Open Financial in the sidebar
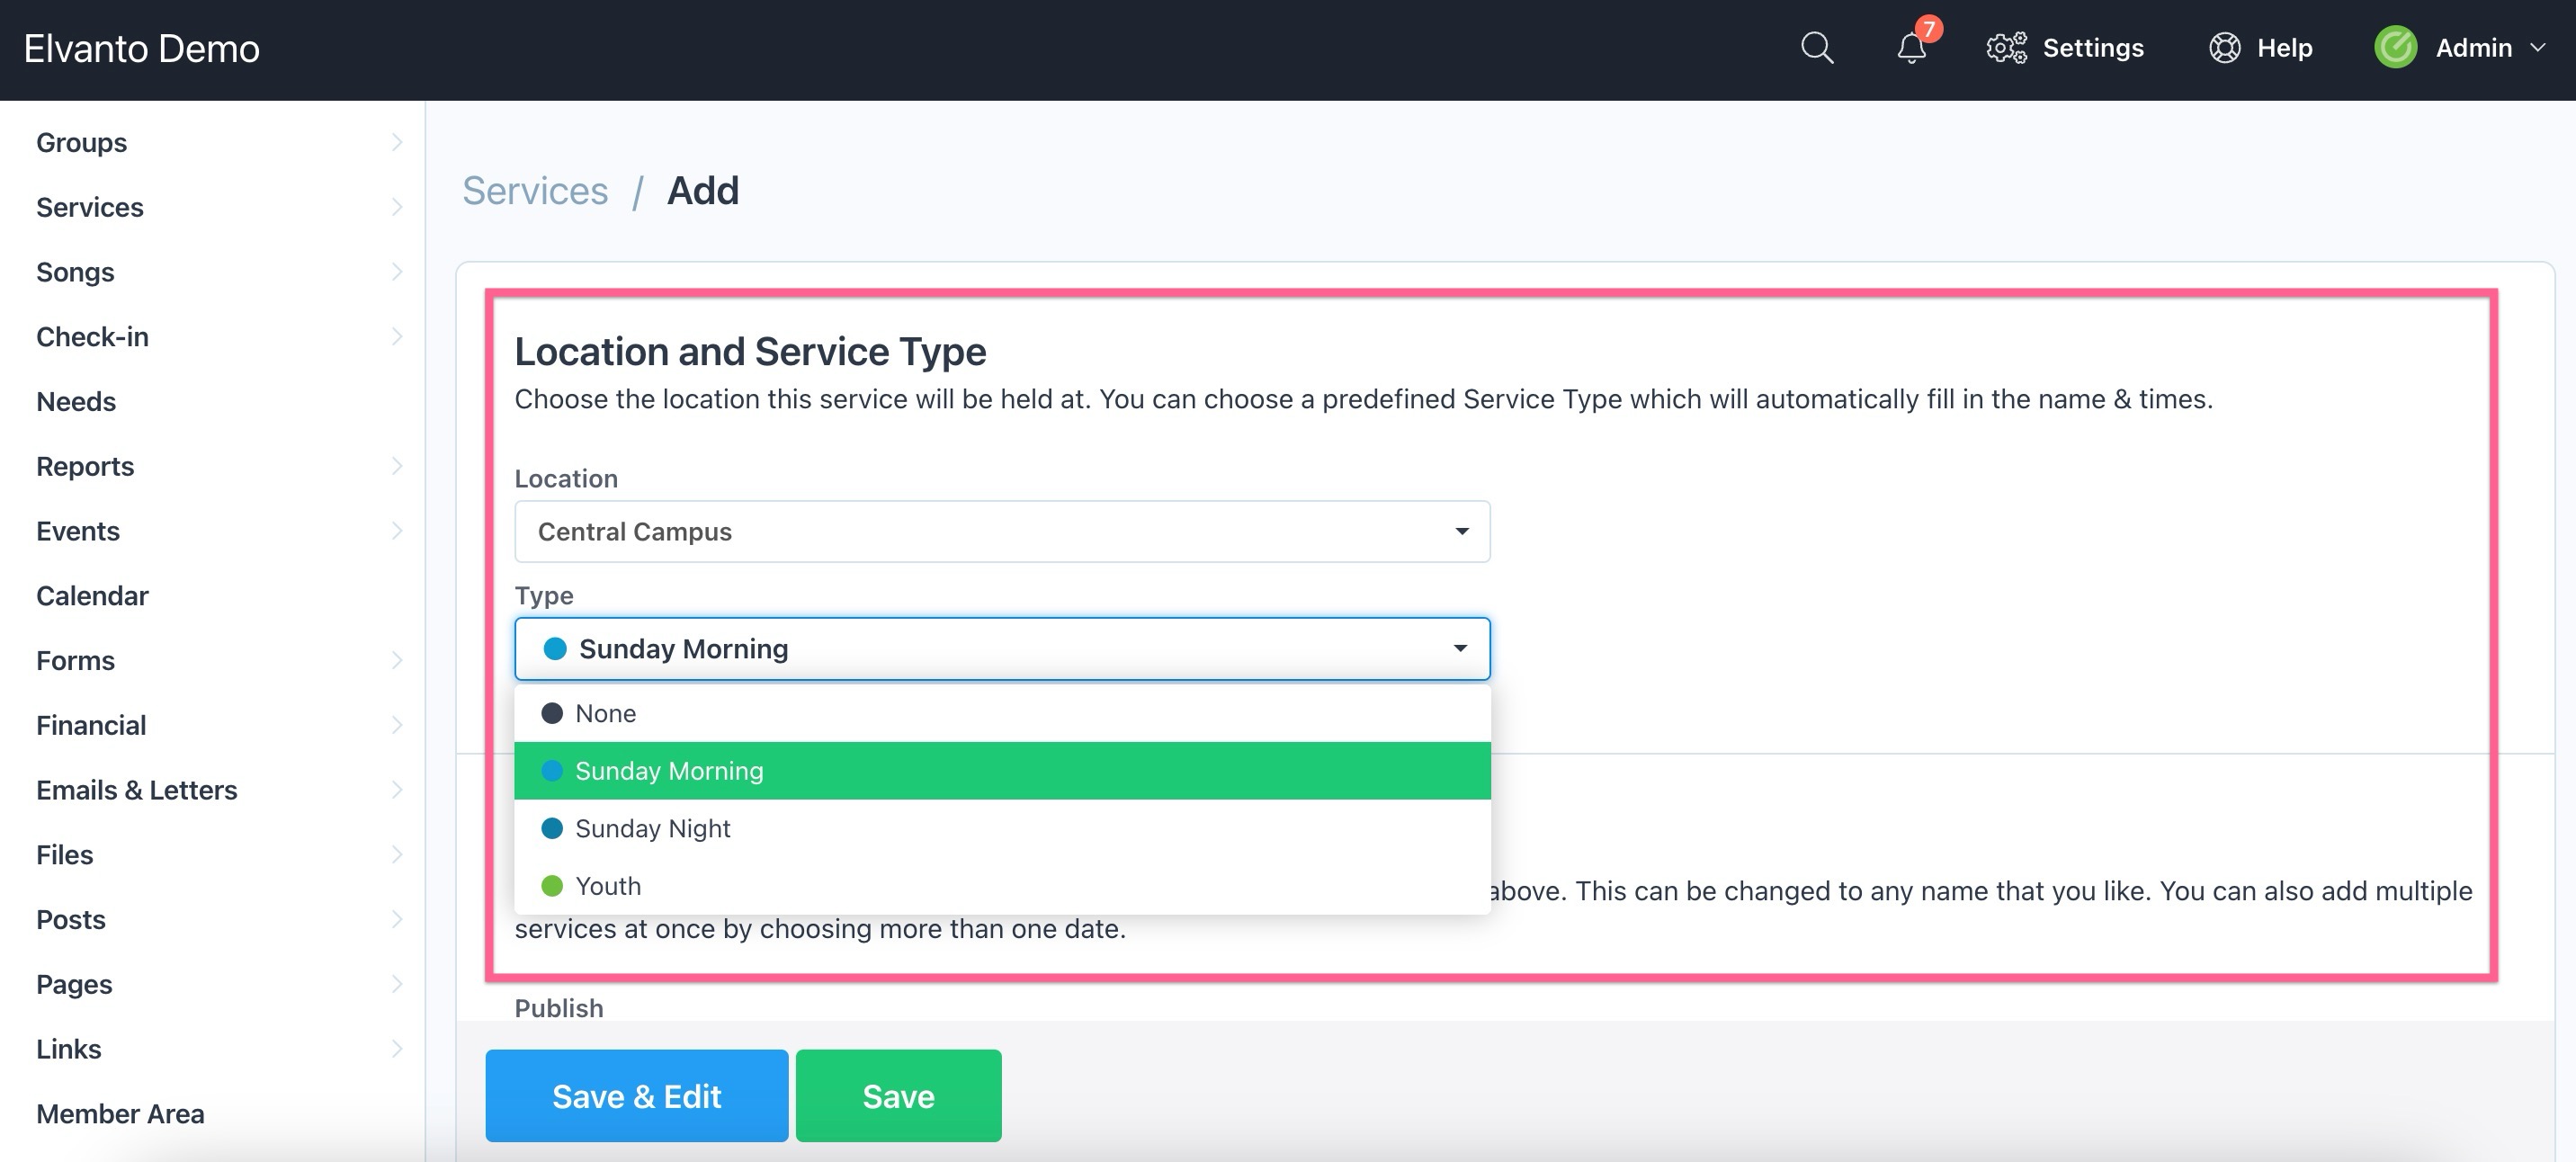The height and width of the screenshot is (1162, 2576). (91, 725)
